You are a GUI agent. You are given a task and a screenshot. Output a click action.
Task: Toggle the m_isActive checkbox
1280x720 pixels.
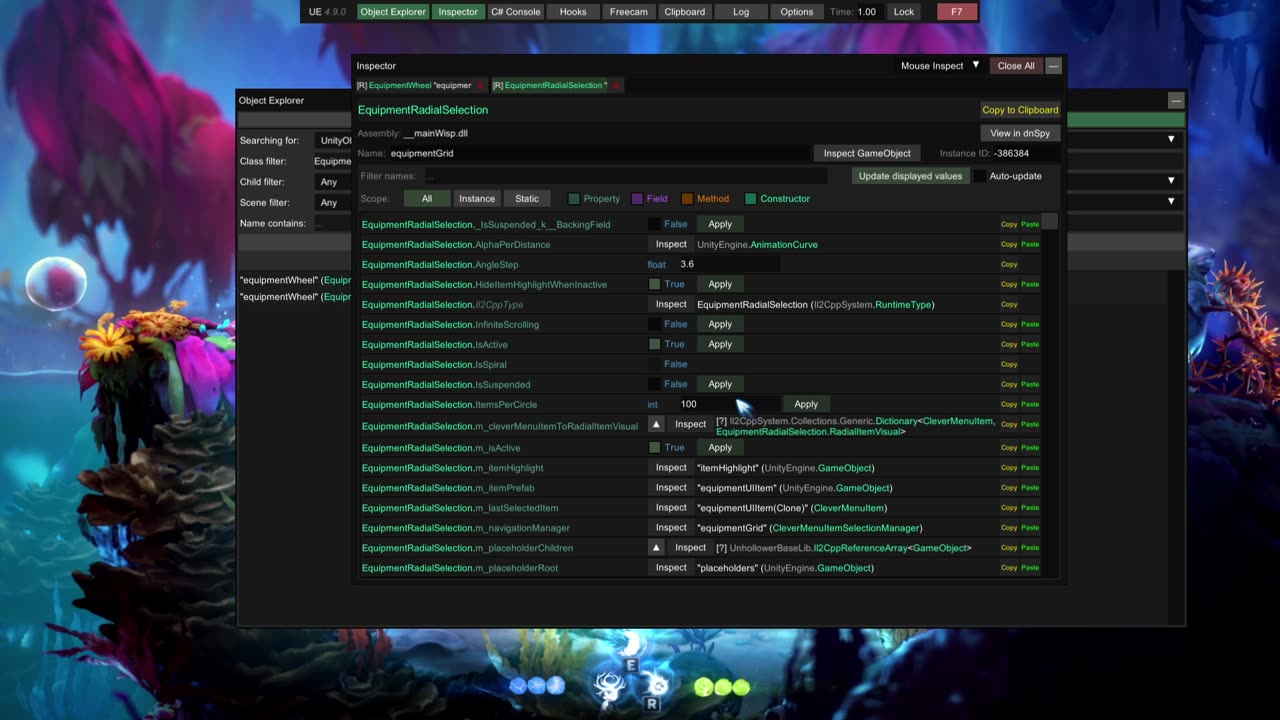[655, 448]
